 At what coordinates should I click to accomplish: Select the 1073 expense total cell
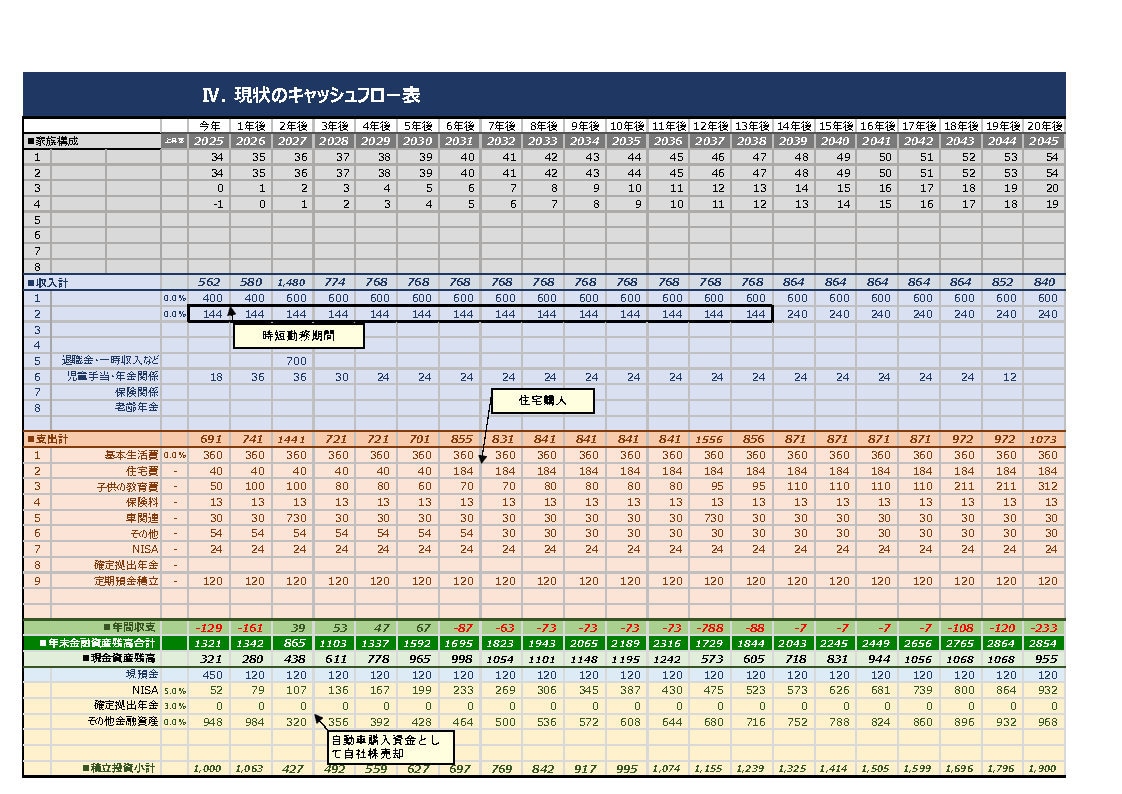pyautogui.click(x=1044, y=439)
